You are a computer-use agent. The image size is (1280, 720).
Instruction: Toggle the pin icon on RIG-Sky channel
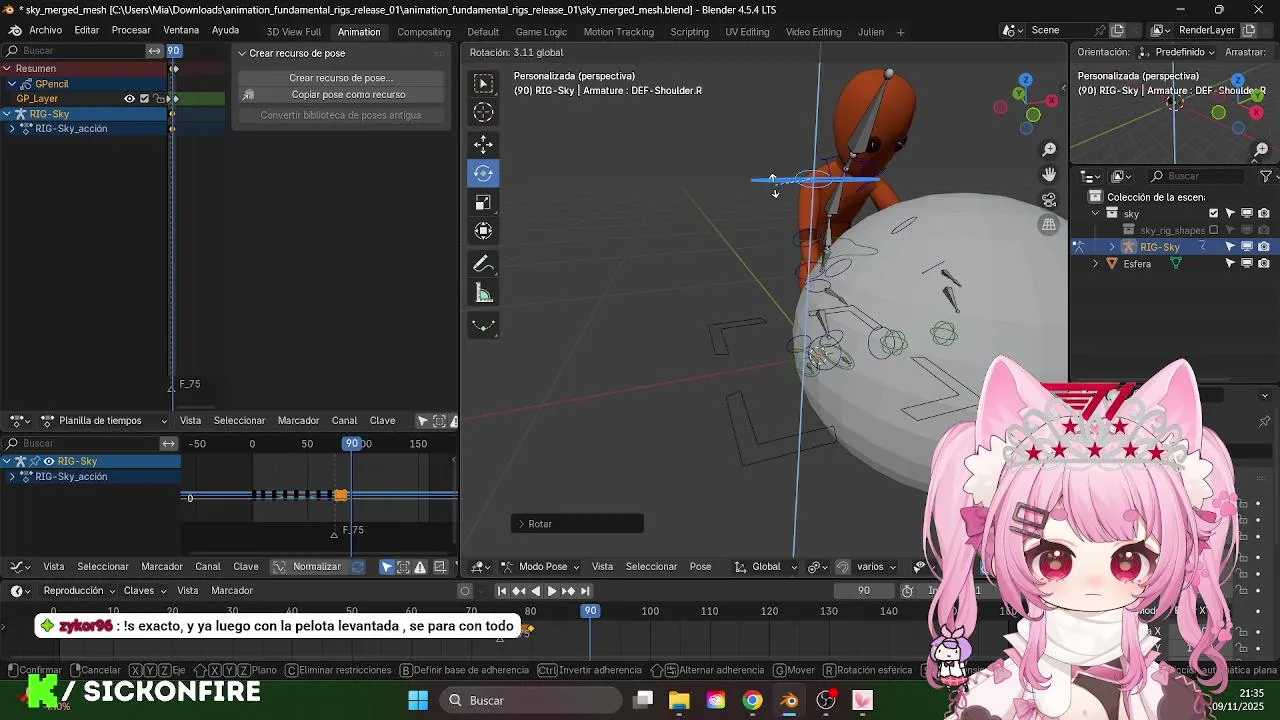pos(35,461)
